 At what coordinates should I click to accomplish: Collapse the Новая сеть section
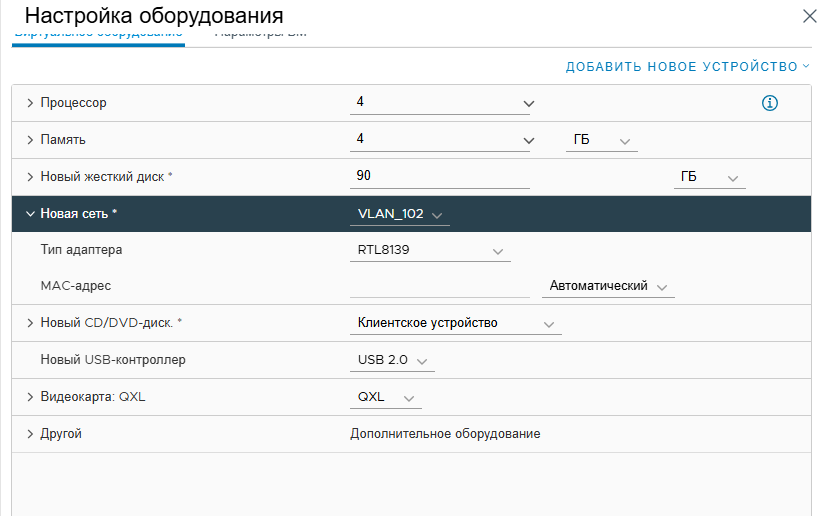click(x=30, y=214)
